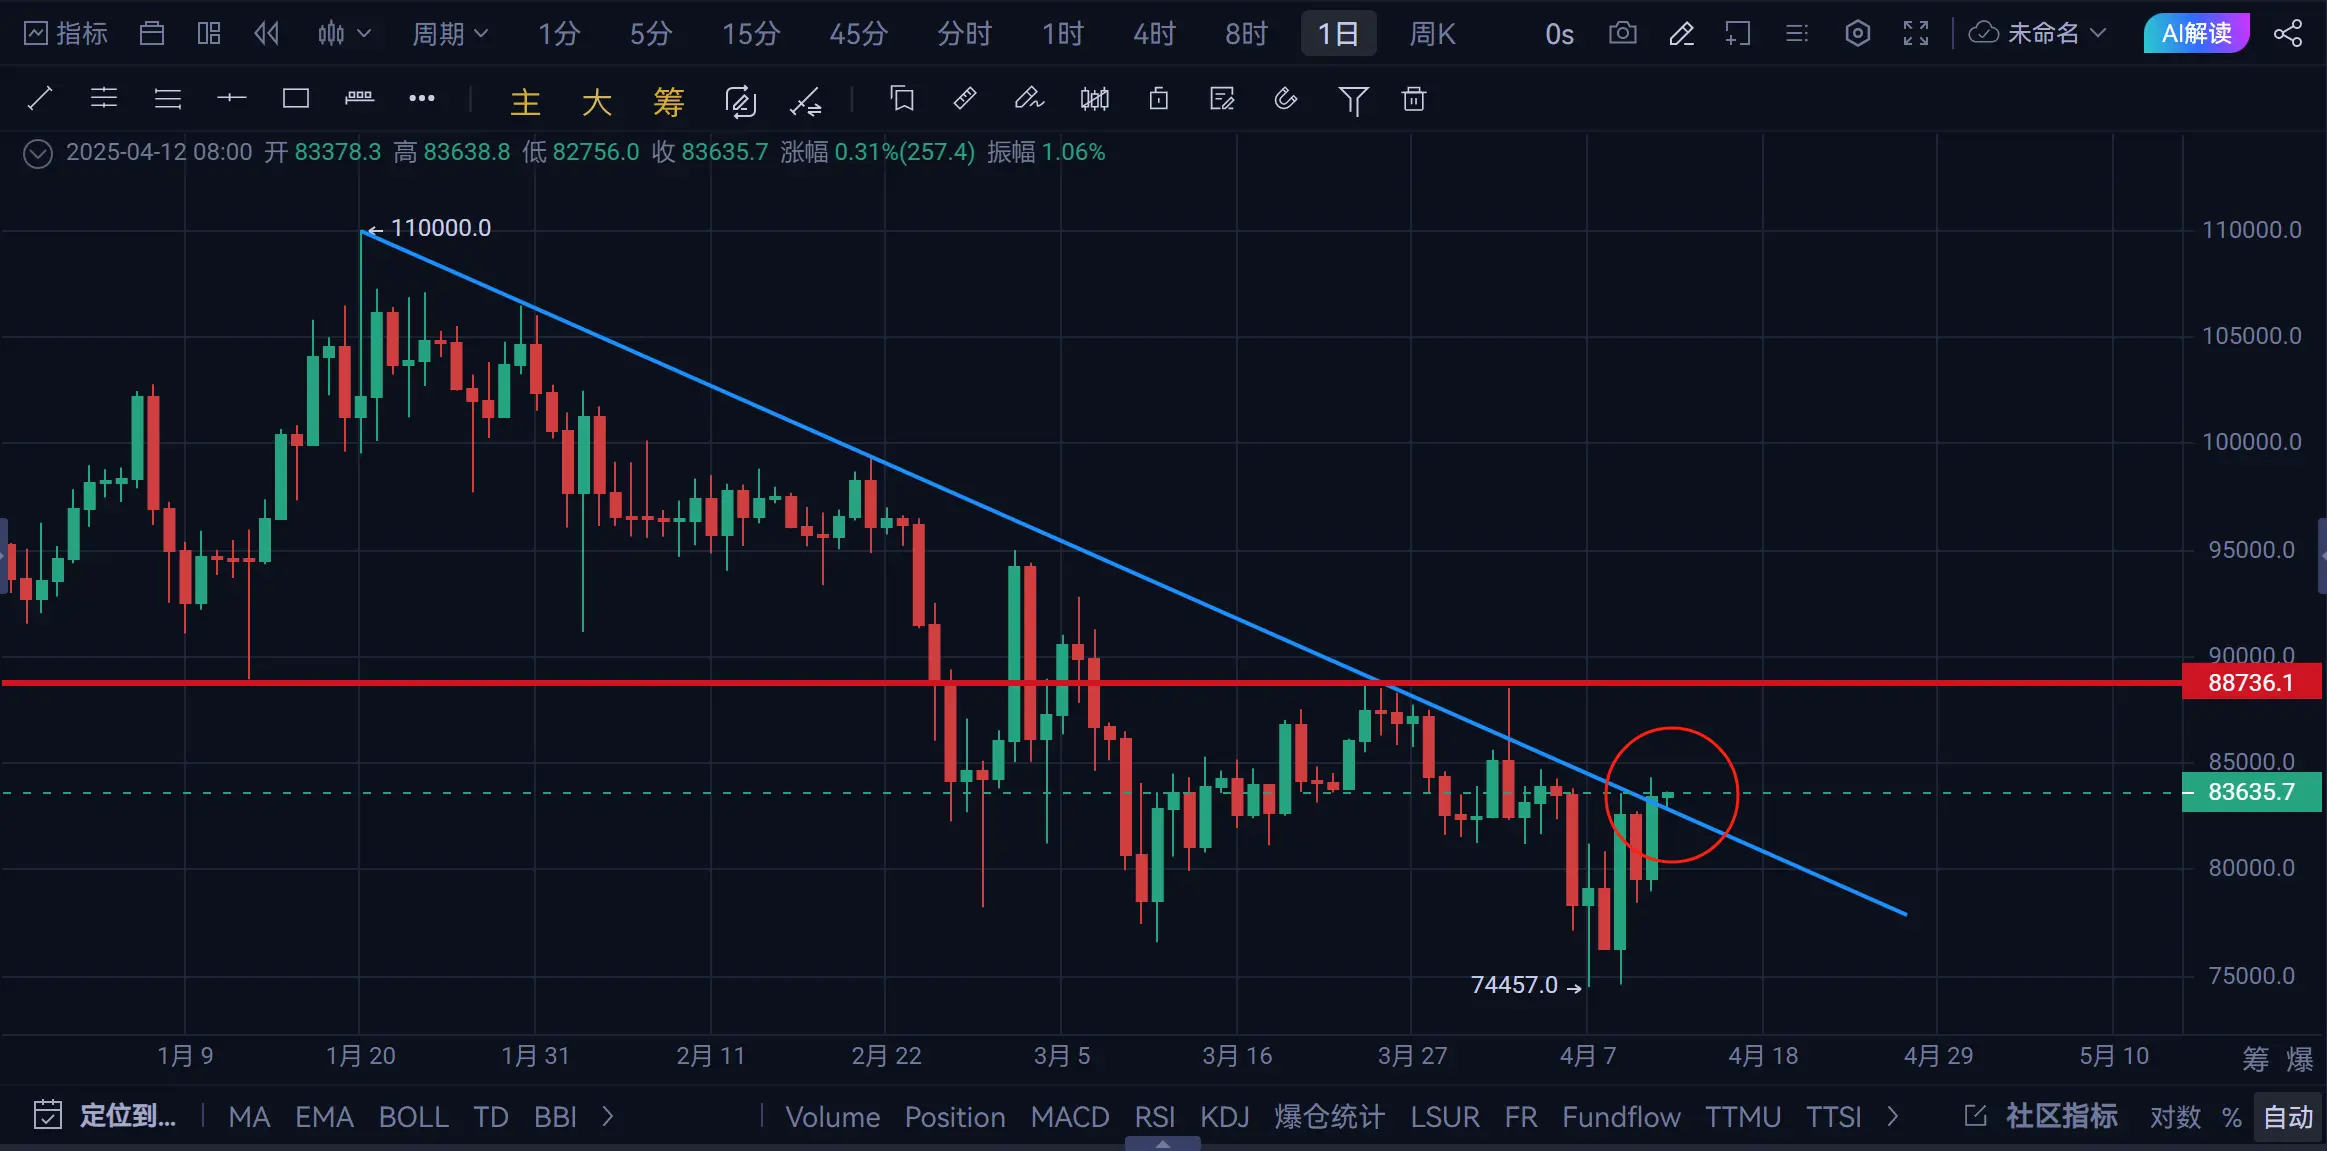The image size is (2327, 1151).
Task: Select the trend line drawing tool
Action: (40, 98)
